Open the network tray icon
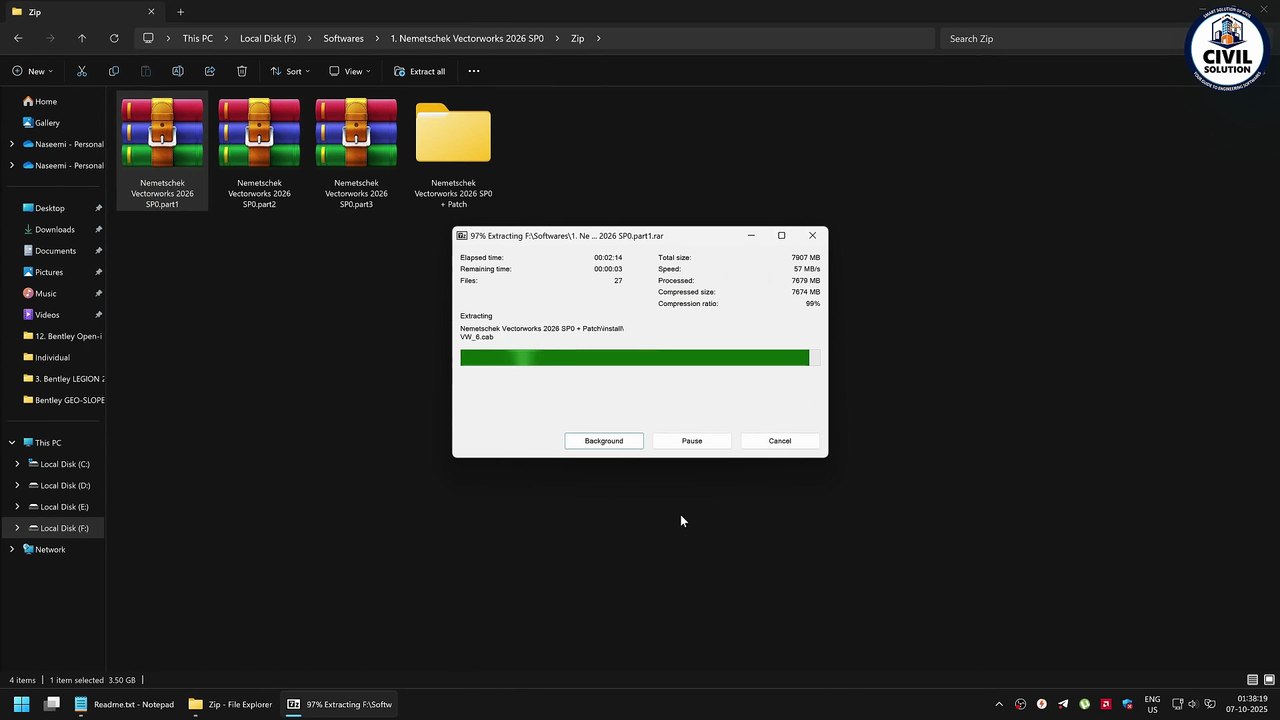 [x=1177, y=704]
